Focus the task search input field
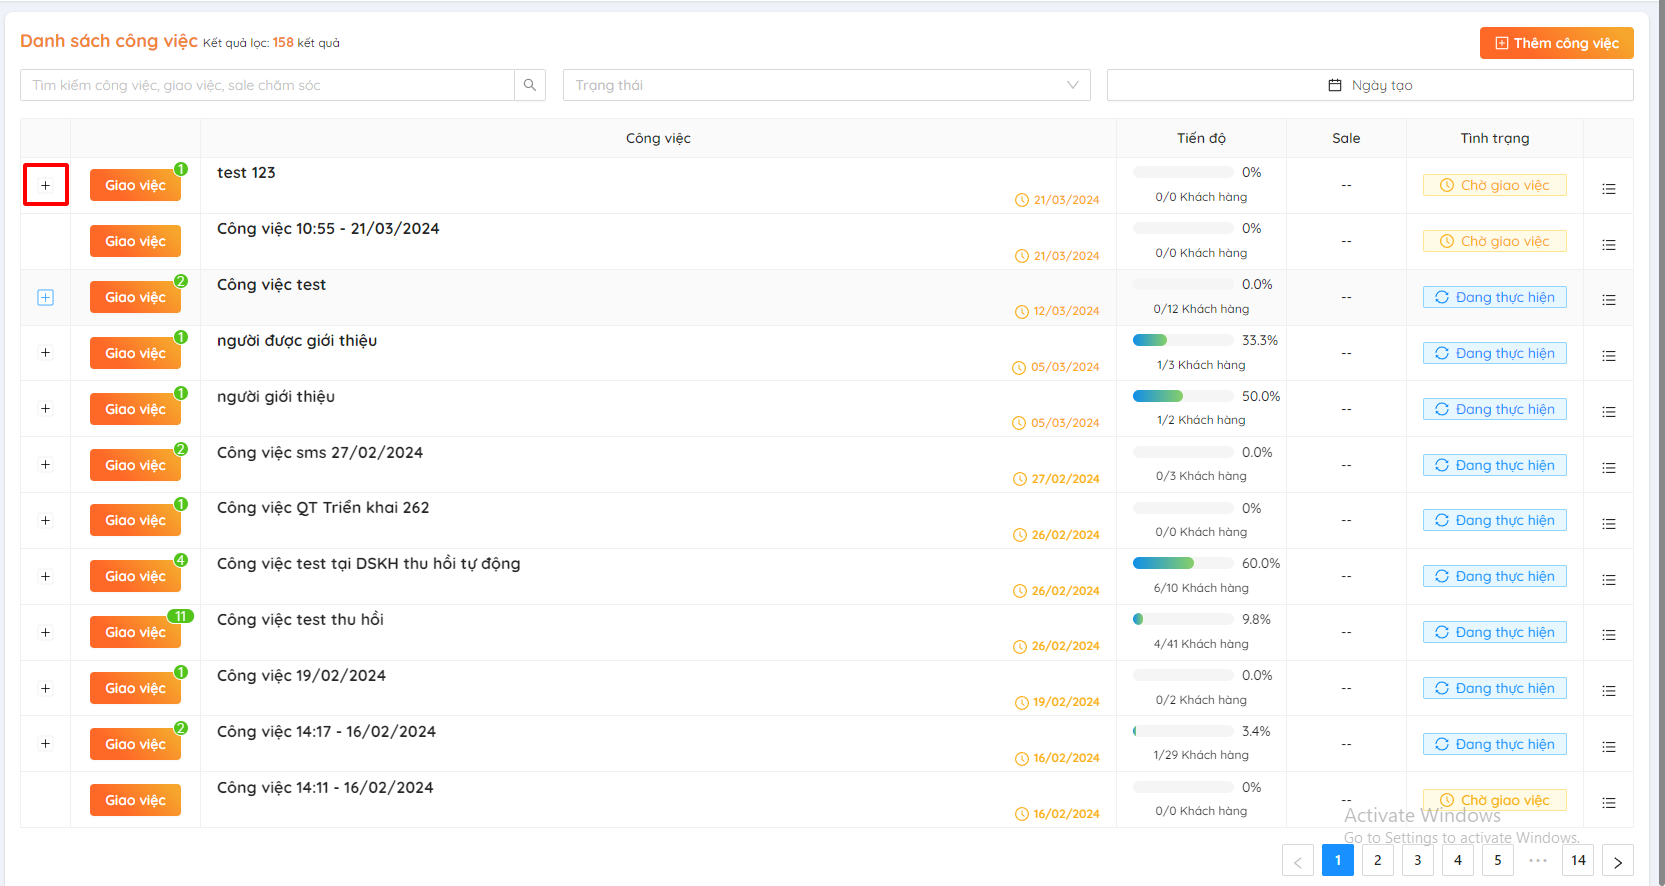 pos(267,85)
